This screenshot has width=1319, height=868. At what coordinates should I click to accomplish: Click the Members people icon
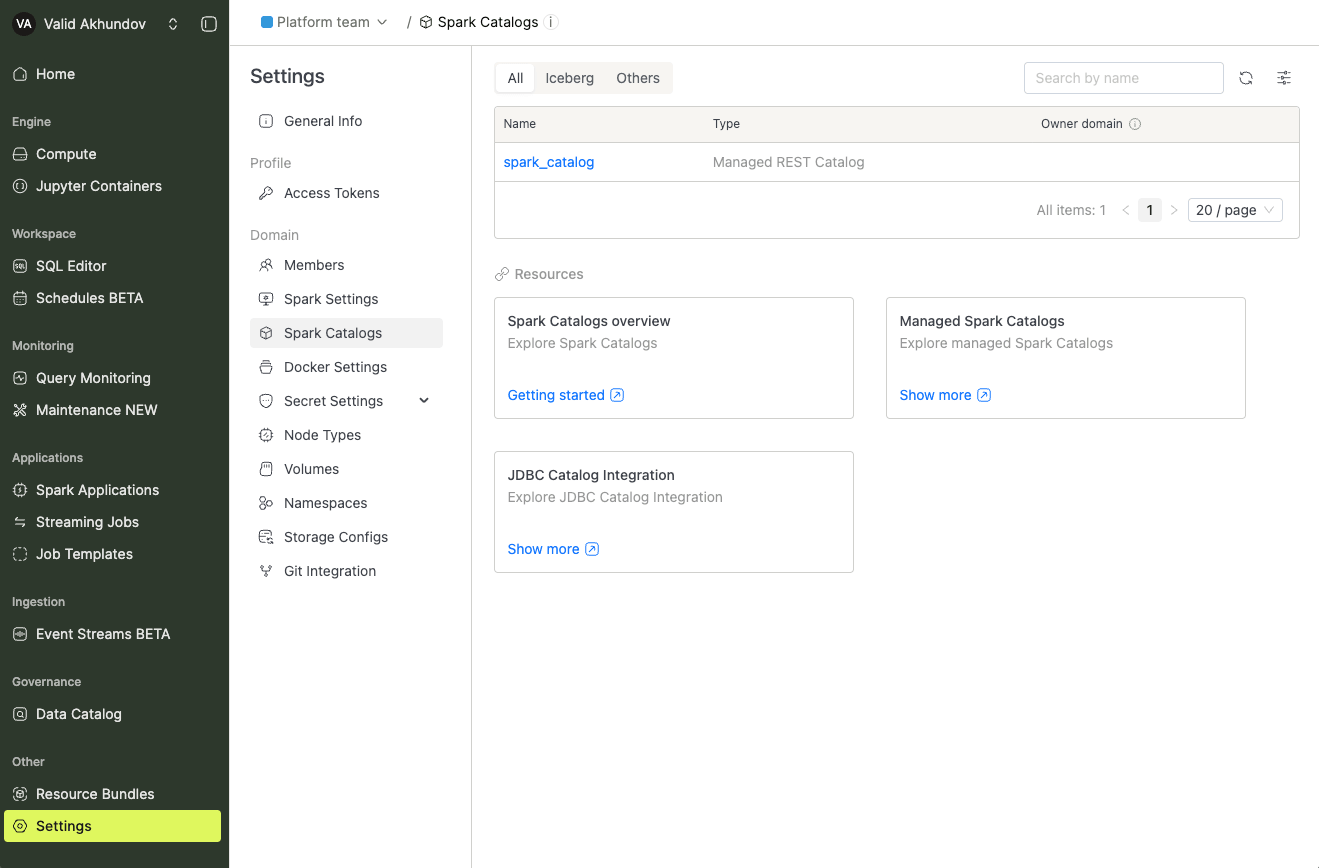(x=266, y=265)
